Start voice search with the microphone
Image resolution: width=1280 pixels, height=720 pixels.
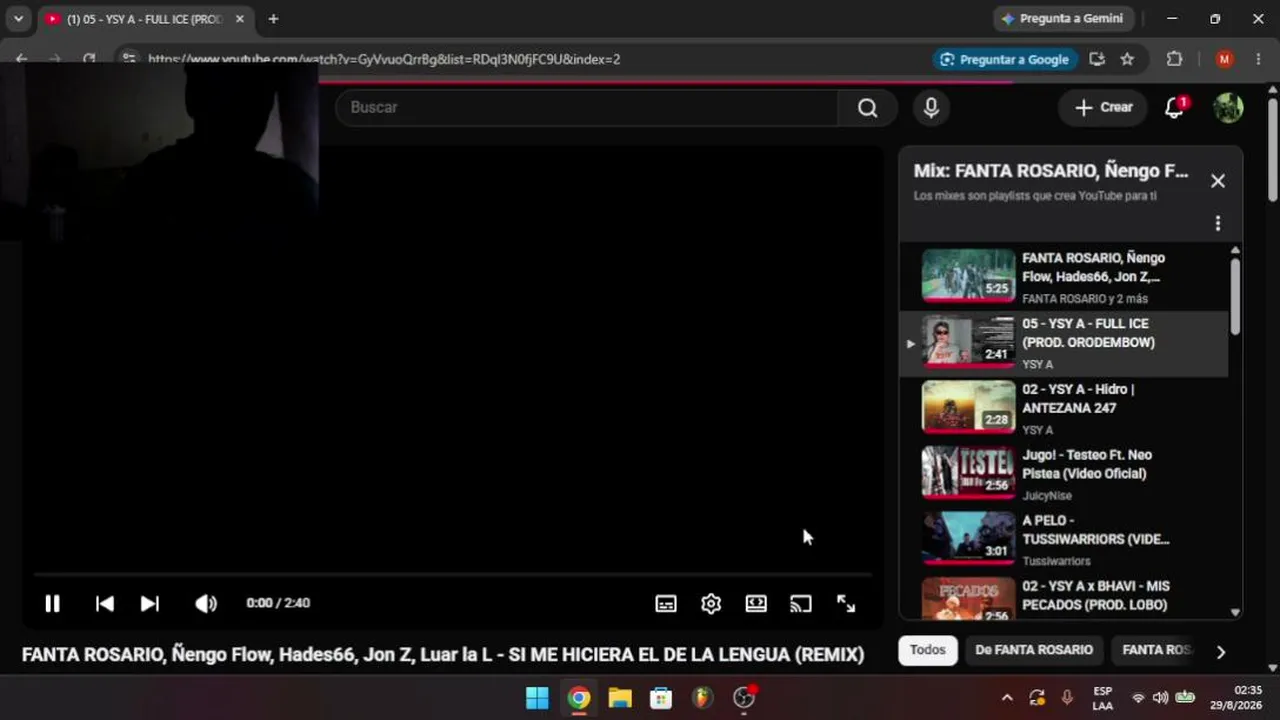931,108
